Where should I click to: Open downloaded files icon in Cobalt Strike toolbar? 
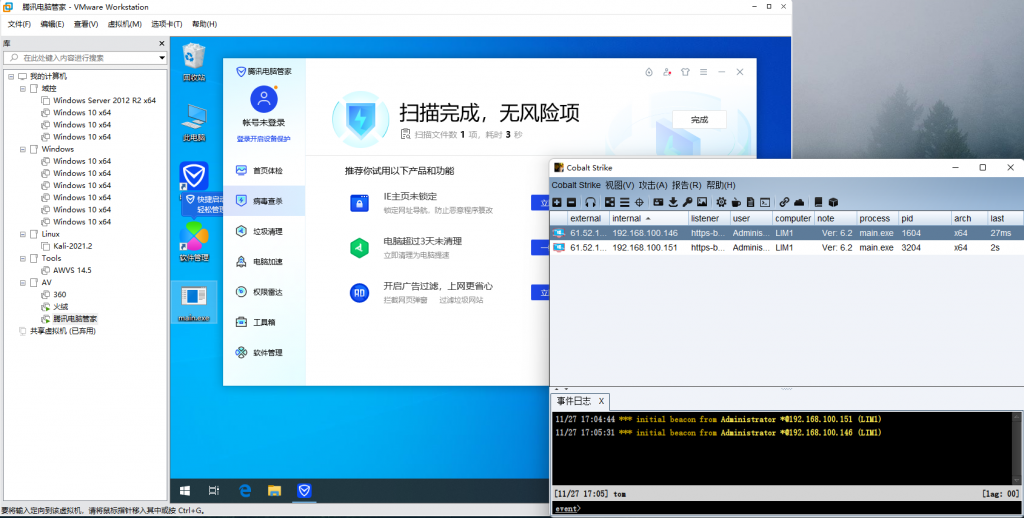coord(673,202)
